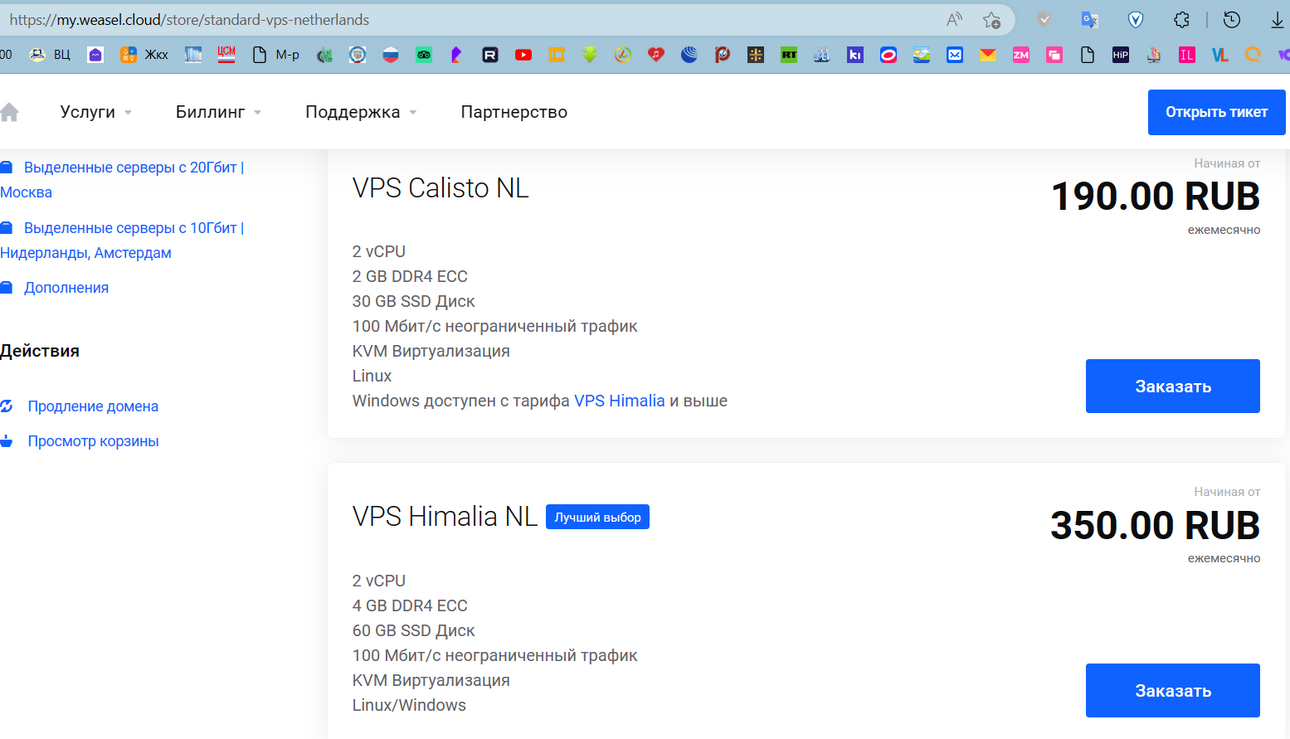
Task: Open the Downloads arrow icon
Action: pos(1277,20)
